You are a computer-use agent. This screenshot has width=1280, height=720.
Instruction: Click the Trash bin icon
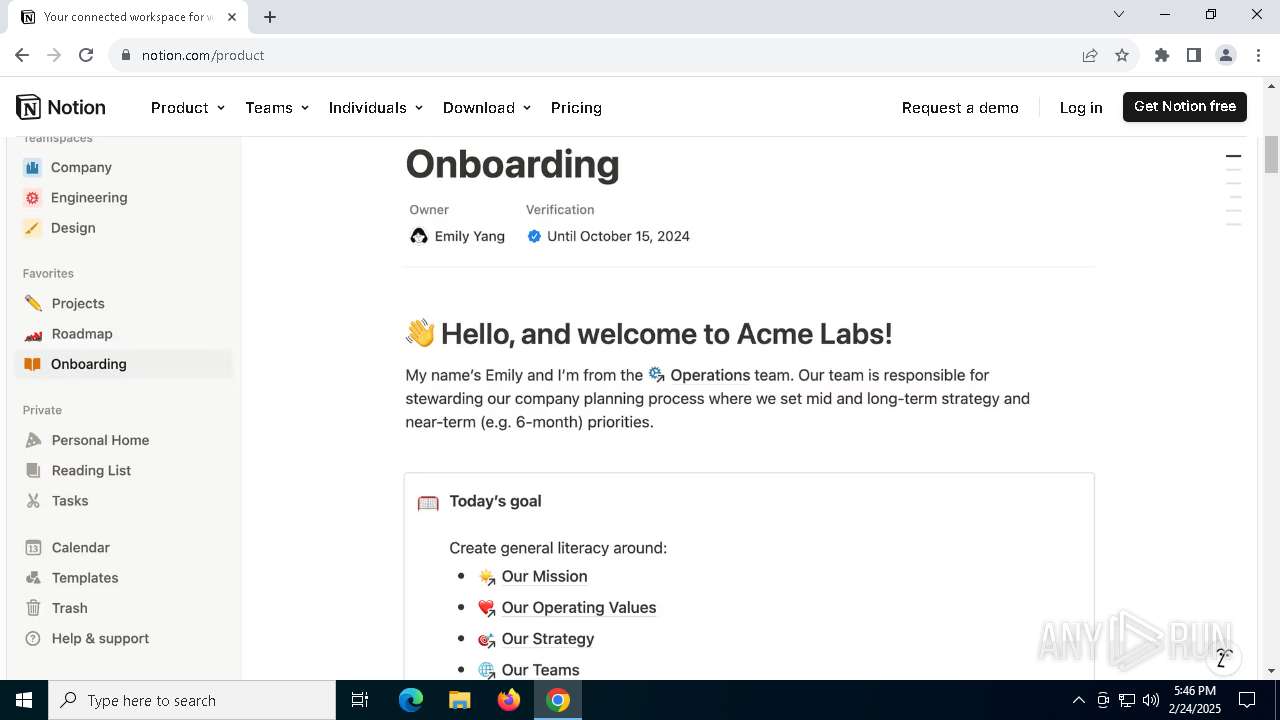(33, 608)
